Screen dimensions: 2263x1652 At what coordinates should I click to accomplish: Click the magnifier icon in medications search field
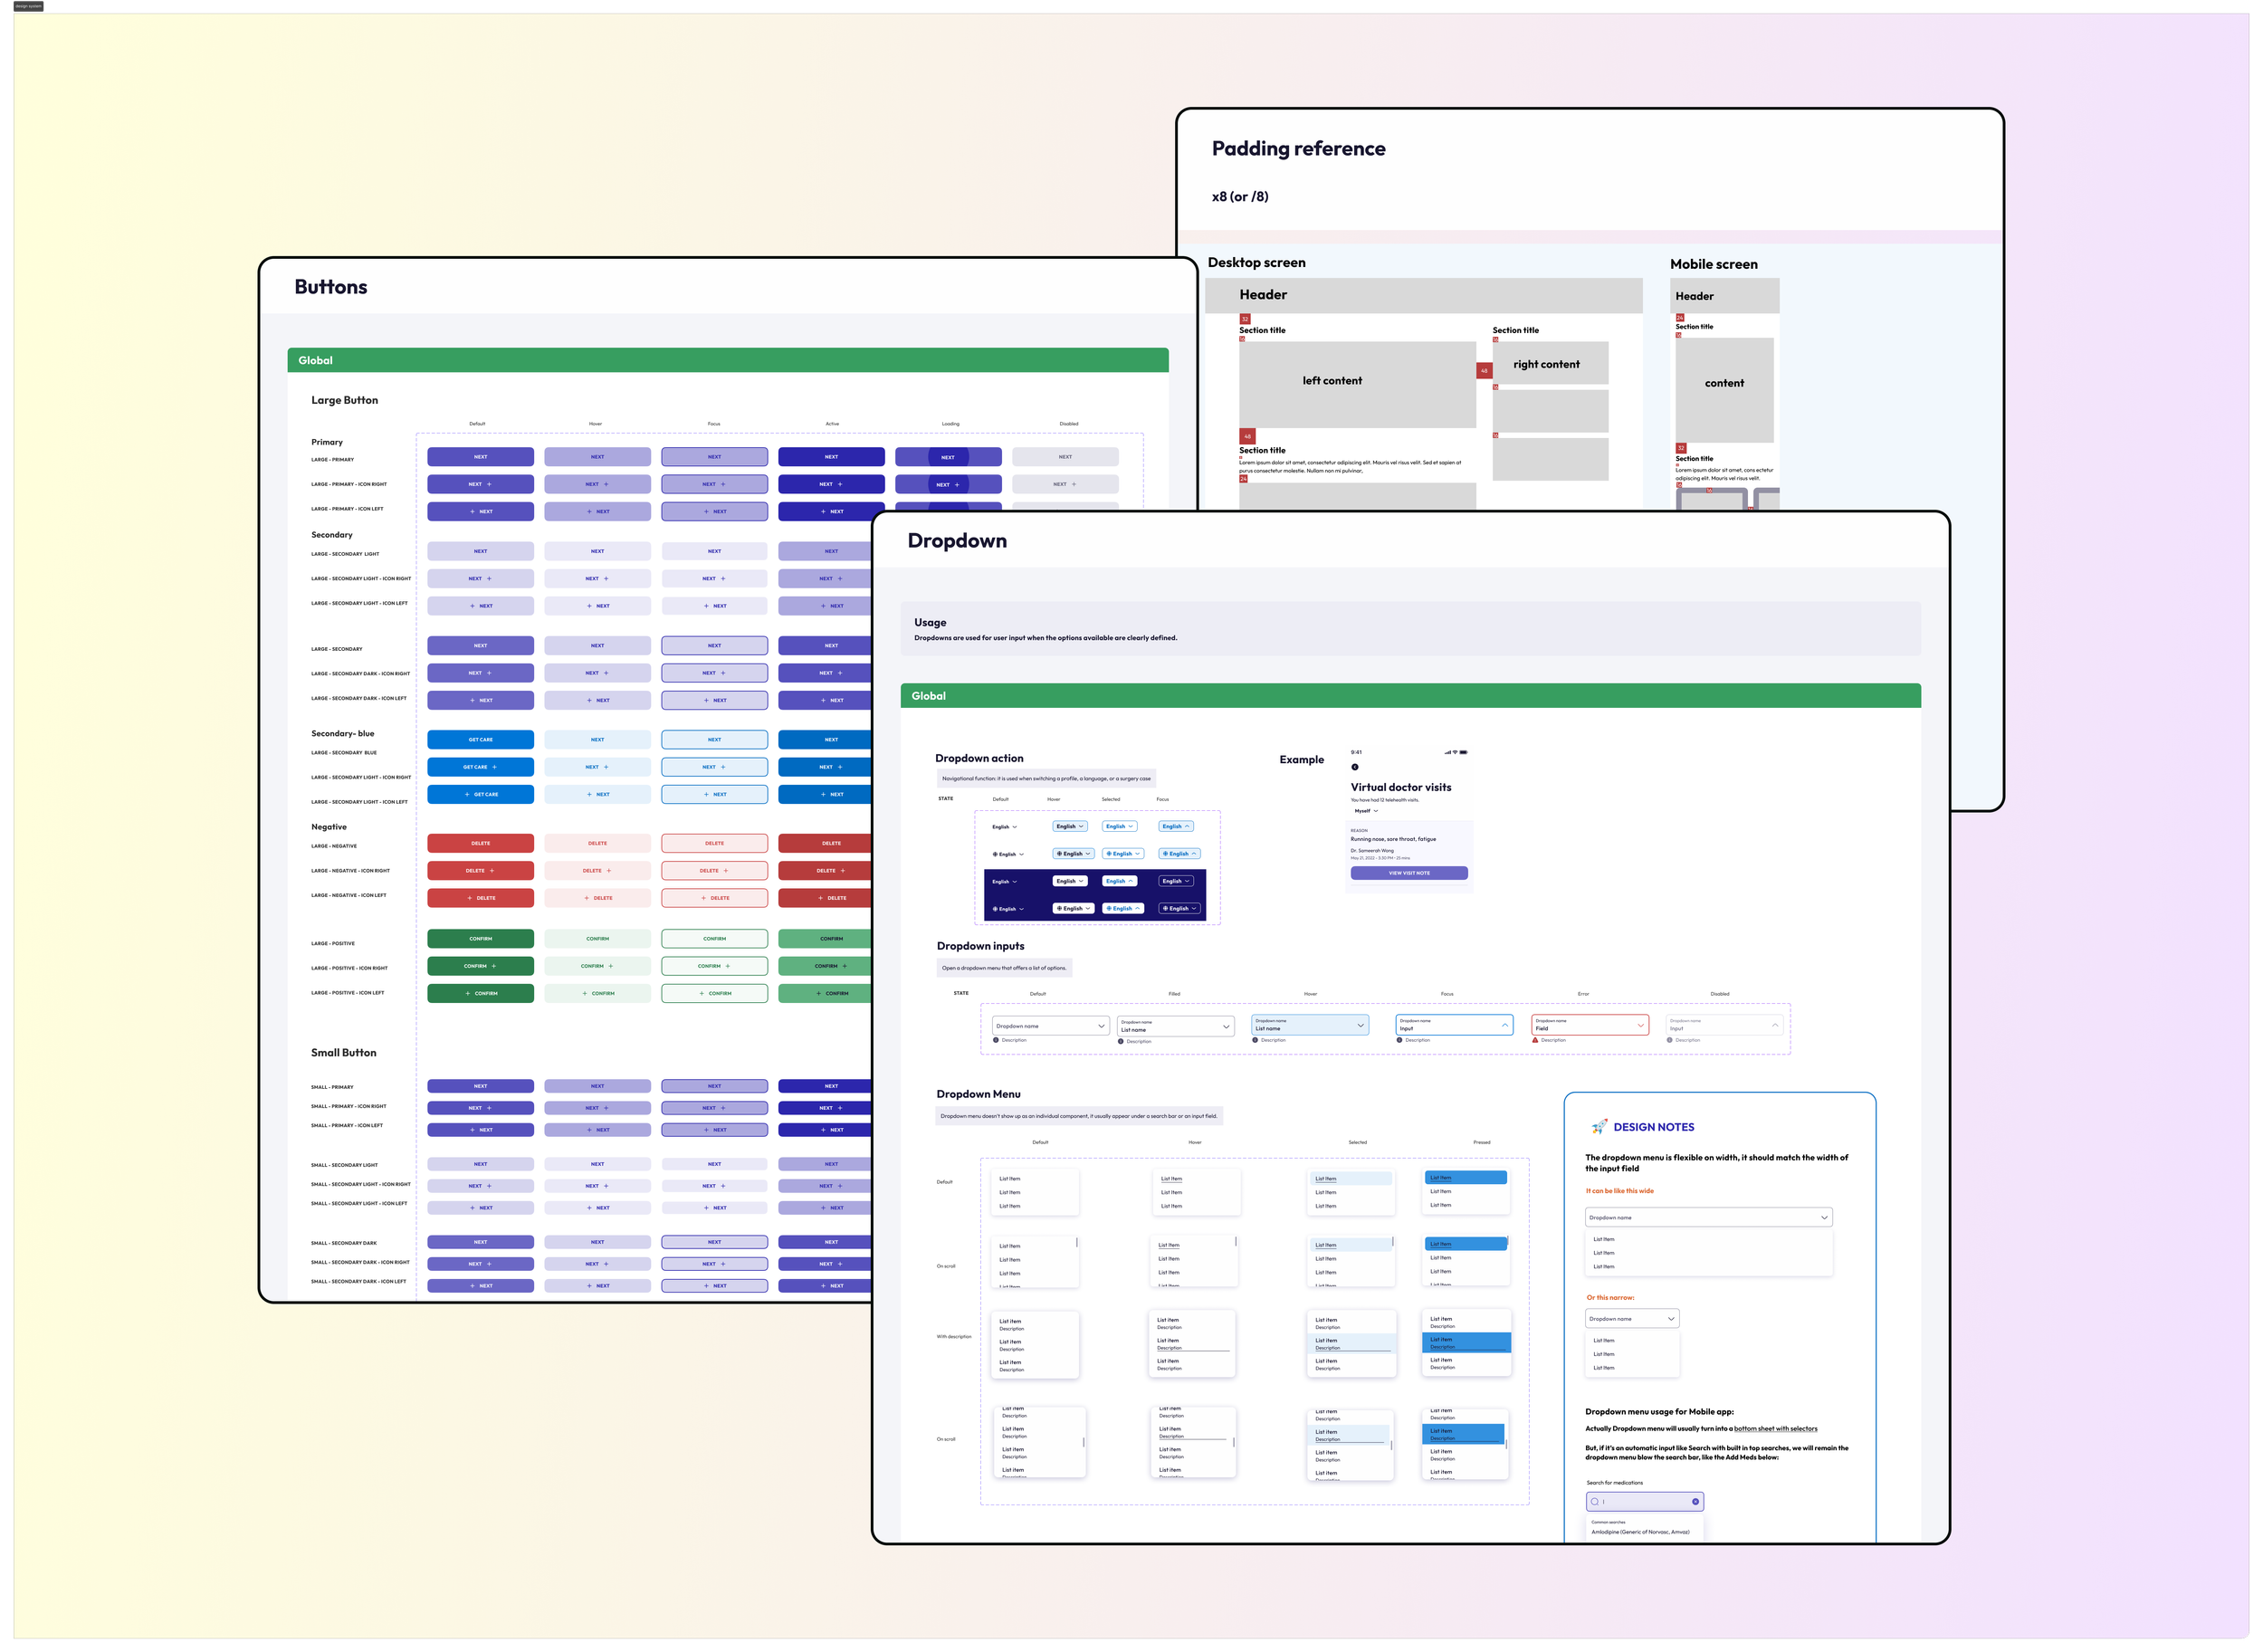[1595, 1501]
